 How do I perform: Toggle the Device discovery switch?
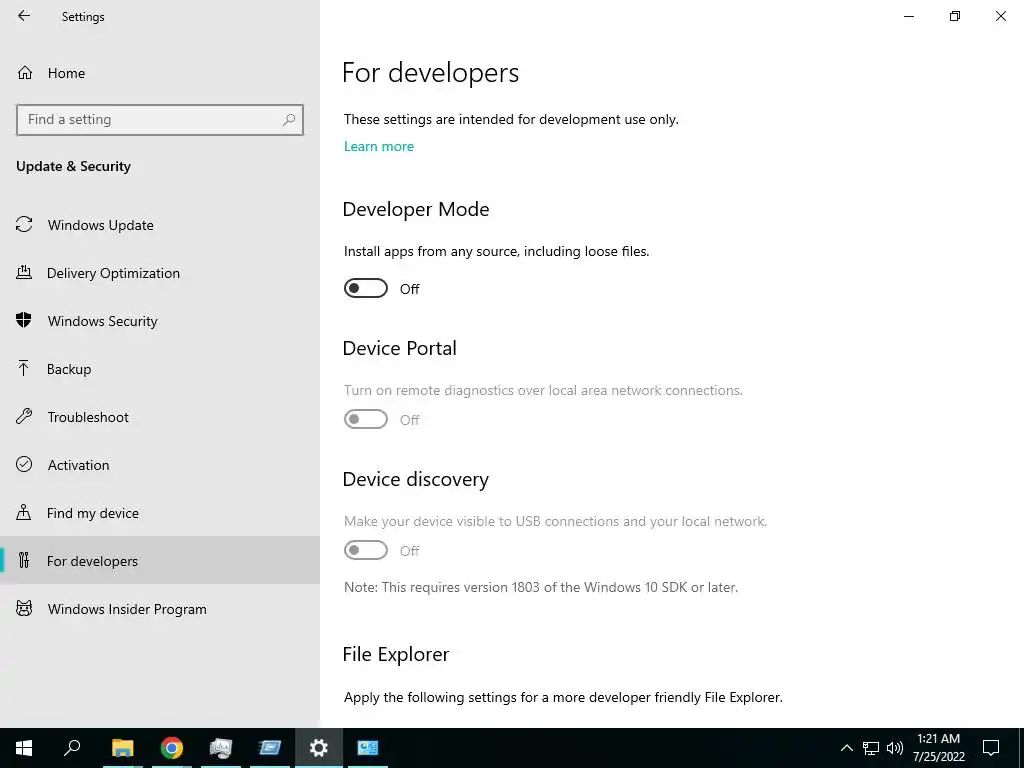point(366,550)
